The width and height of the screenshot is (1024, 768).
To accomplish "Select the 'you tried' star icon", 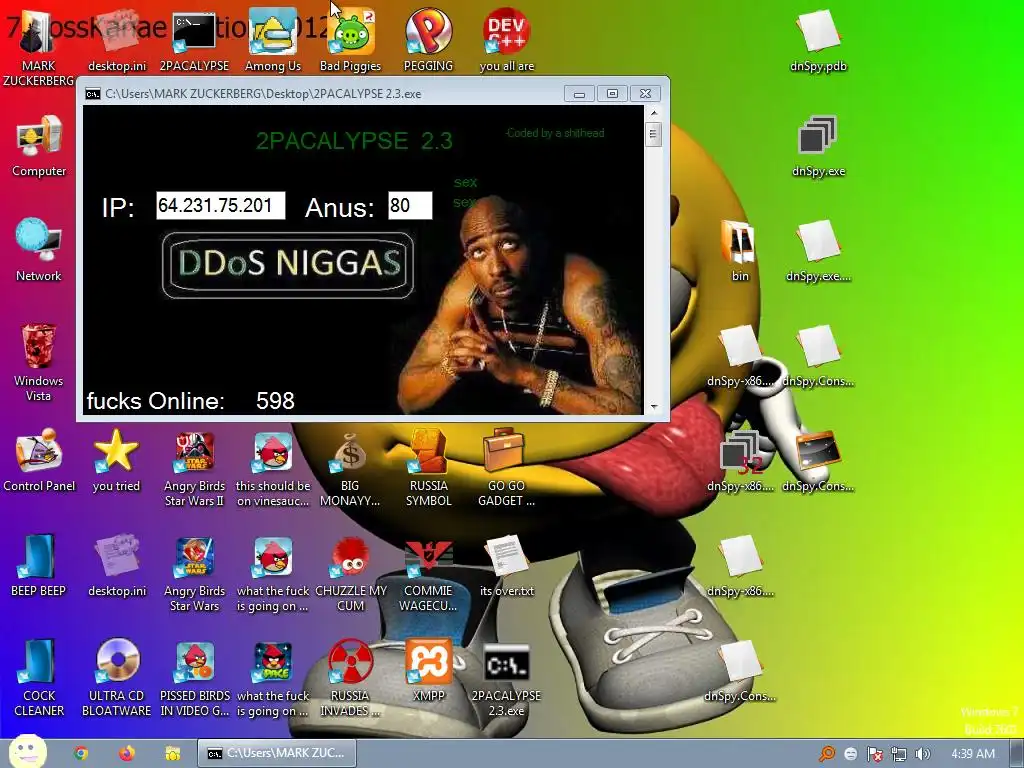I will pyautogui.click(x=116, y=451).
